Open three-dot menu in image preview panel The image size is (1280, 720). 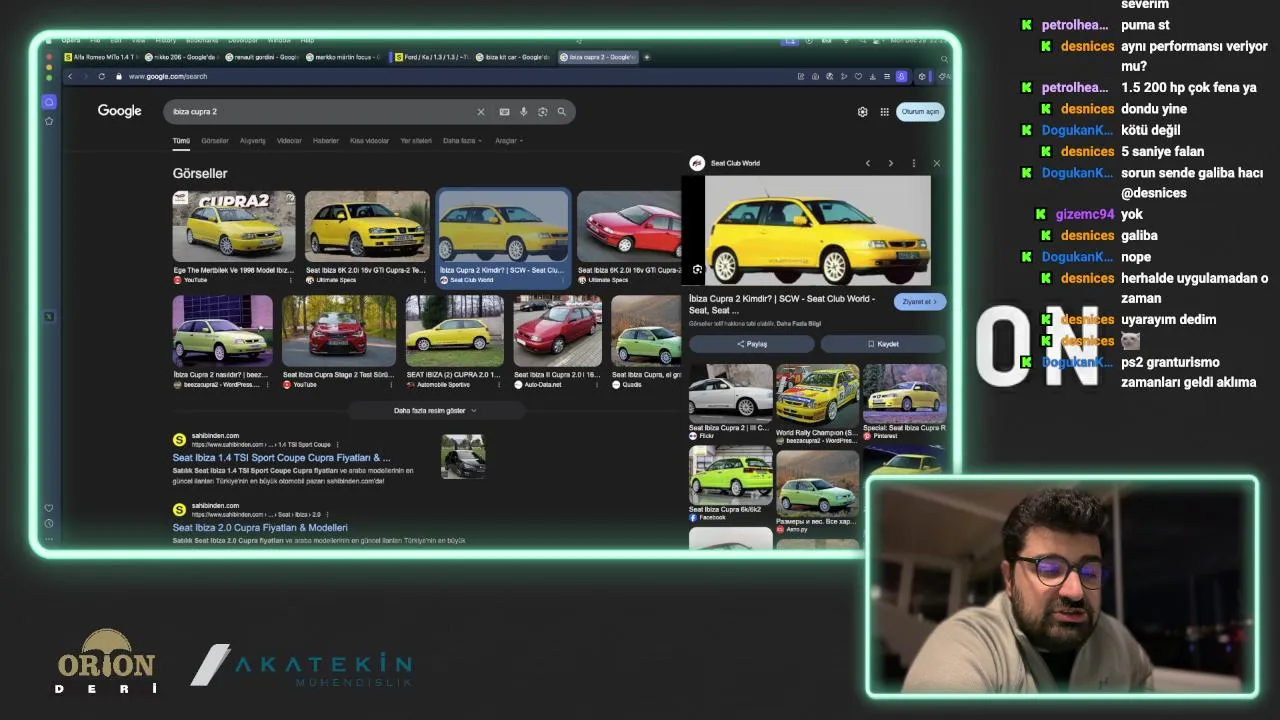pyautogui.click(x=913, y=163)
